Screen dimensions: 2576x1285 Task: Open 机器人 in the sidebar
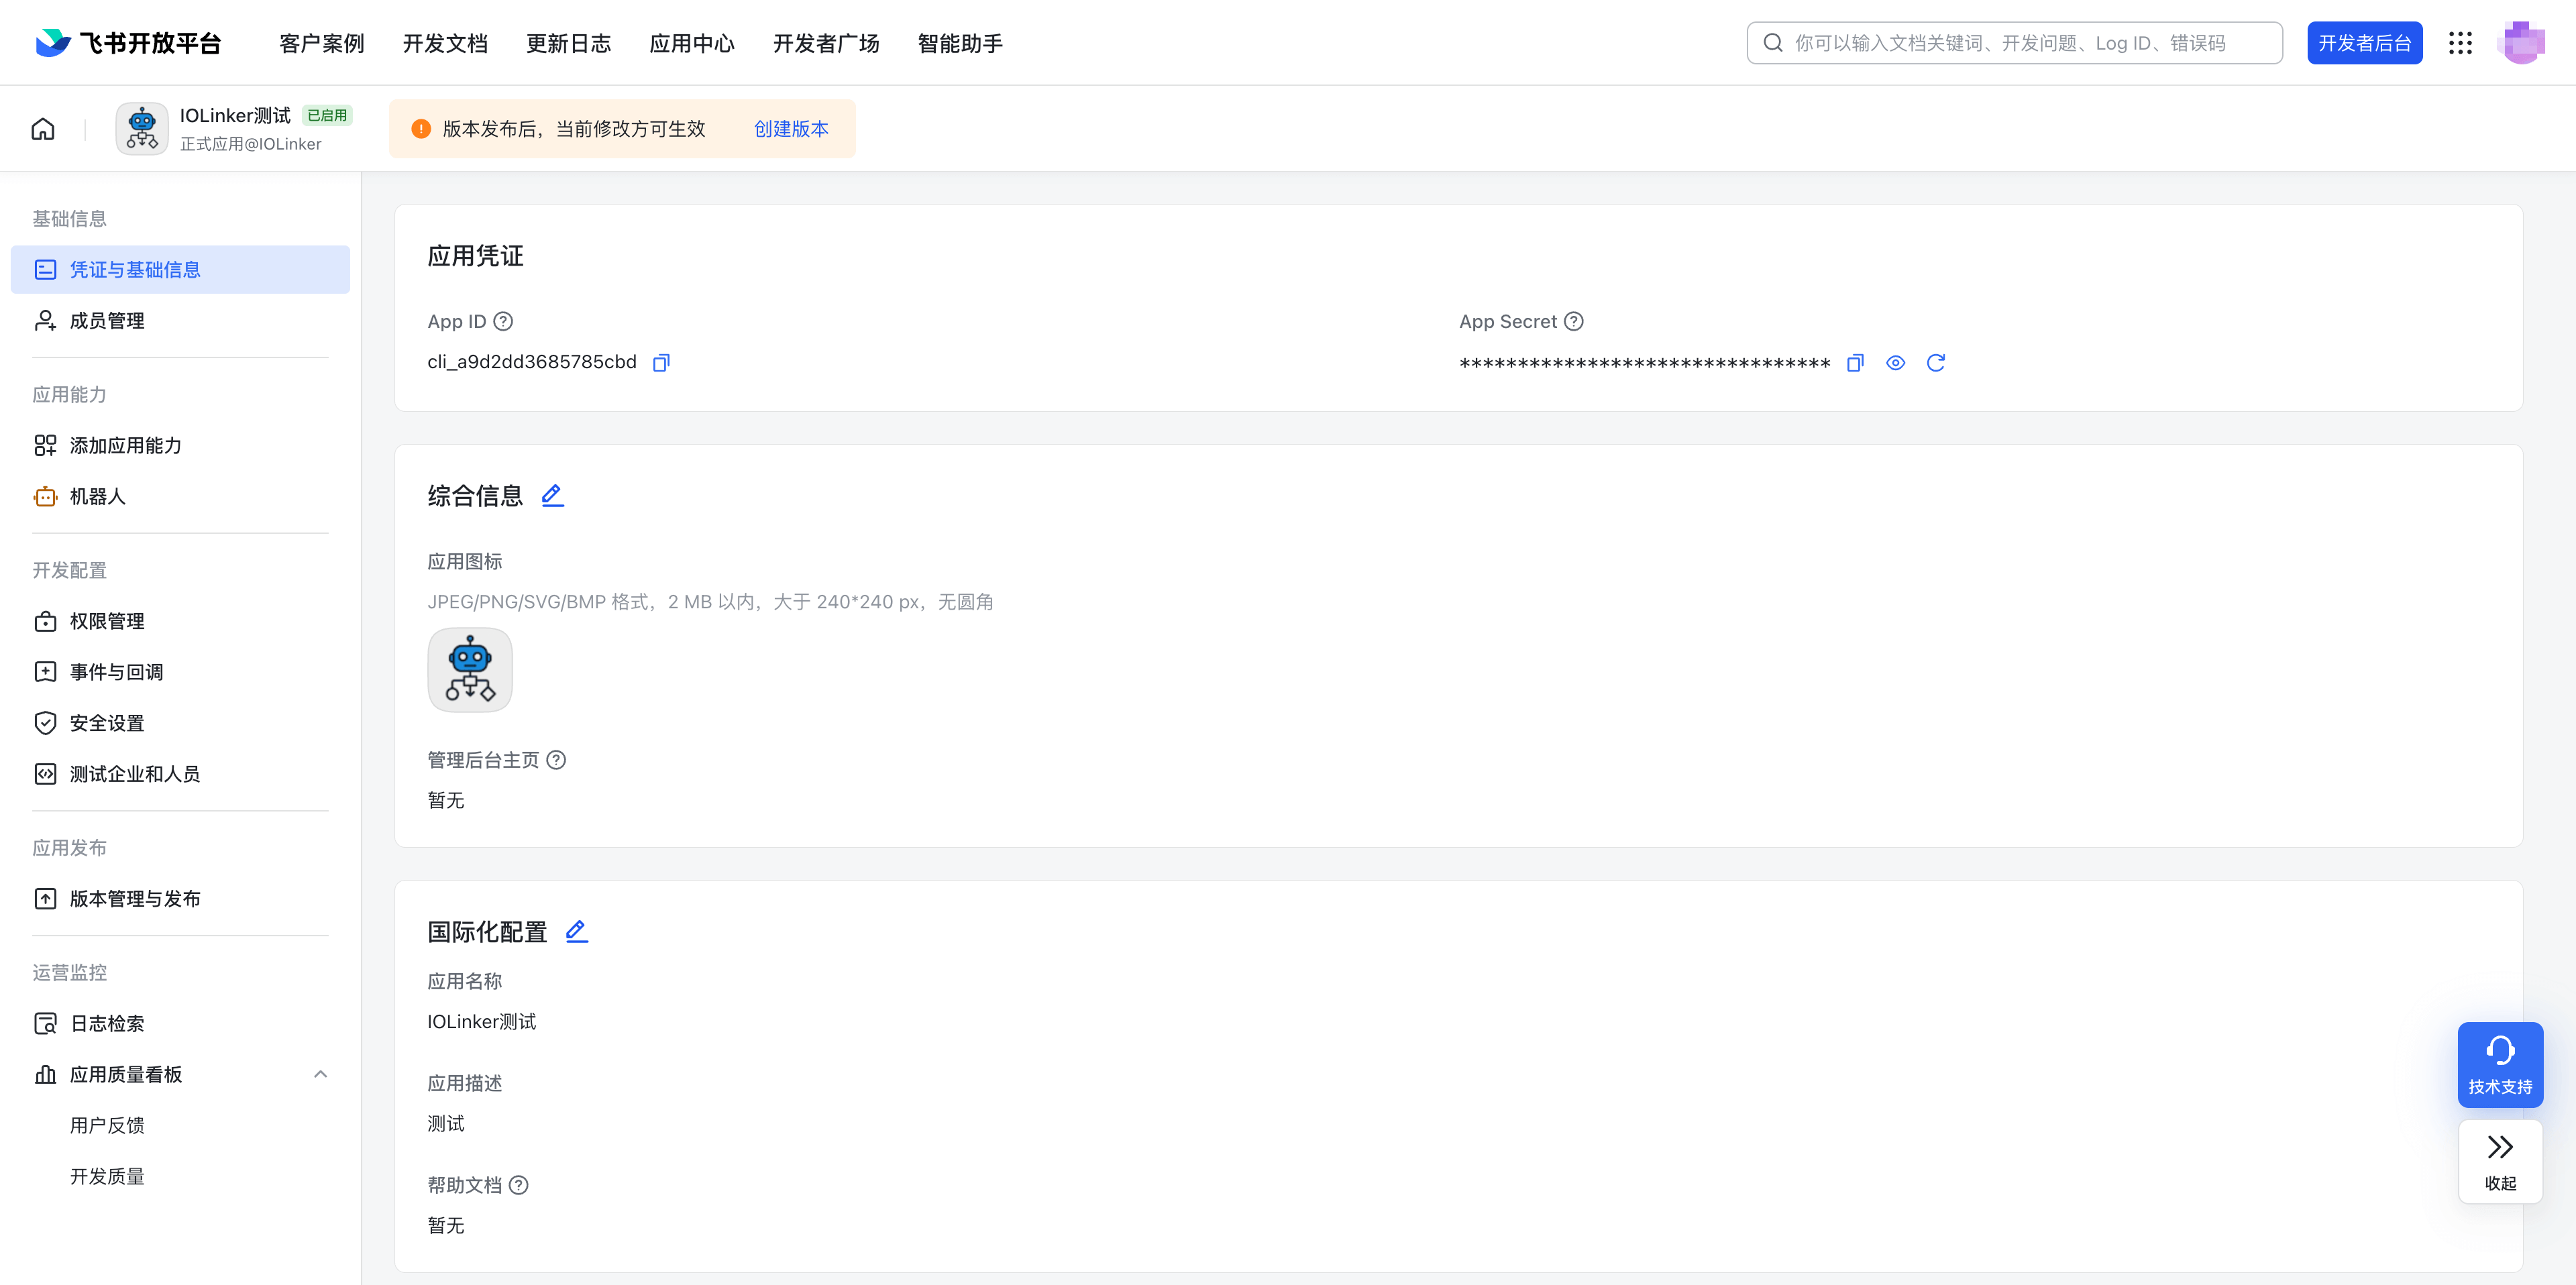coord(97,496)
